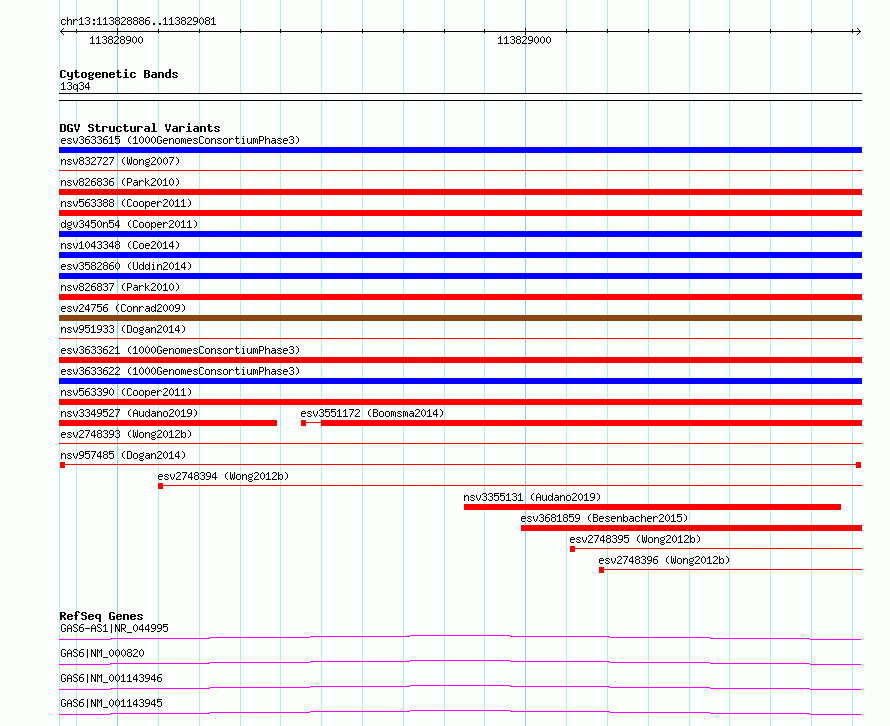Click the nsv1043348 blue variant bar
Viewport: 890px width, 726px height.
460,255
